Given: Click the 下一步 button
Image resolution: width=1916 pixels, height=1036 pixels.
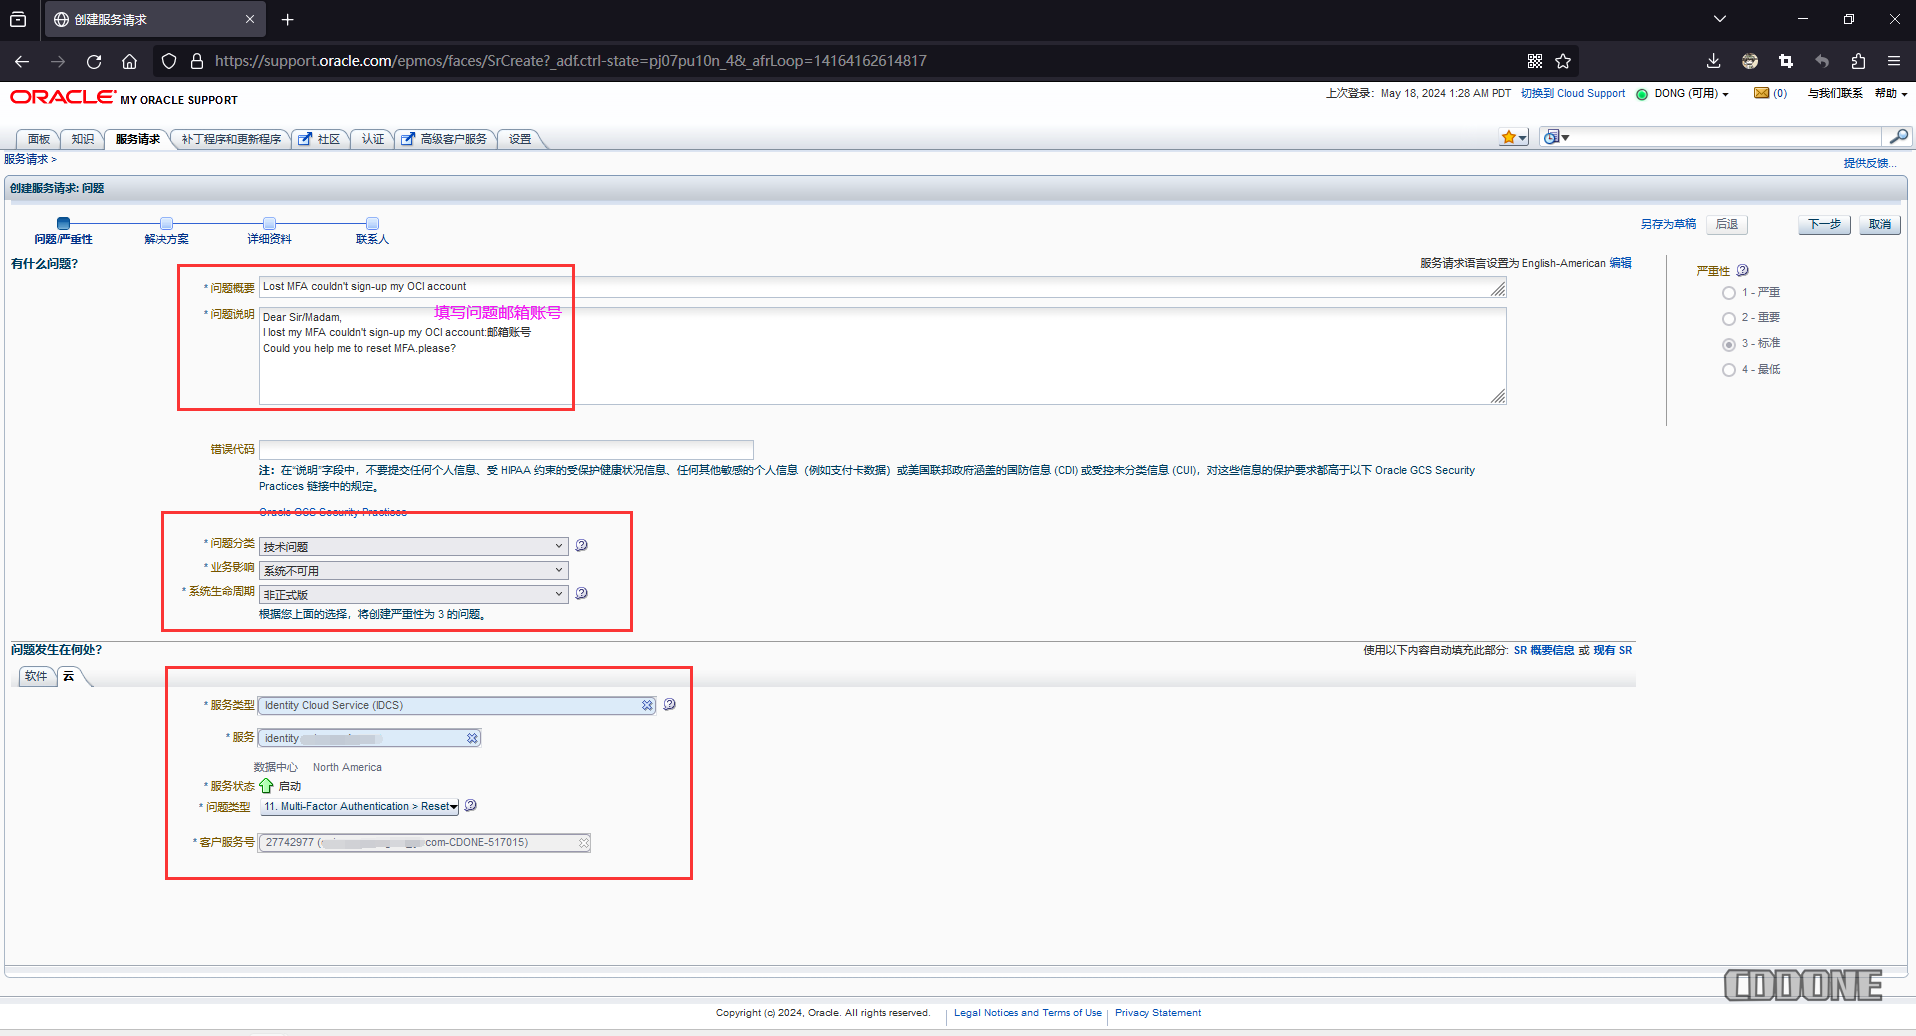Looking at the screenshot, I should [1824, 224].
